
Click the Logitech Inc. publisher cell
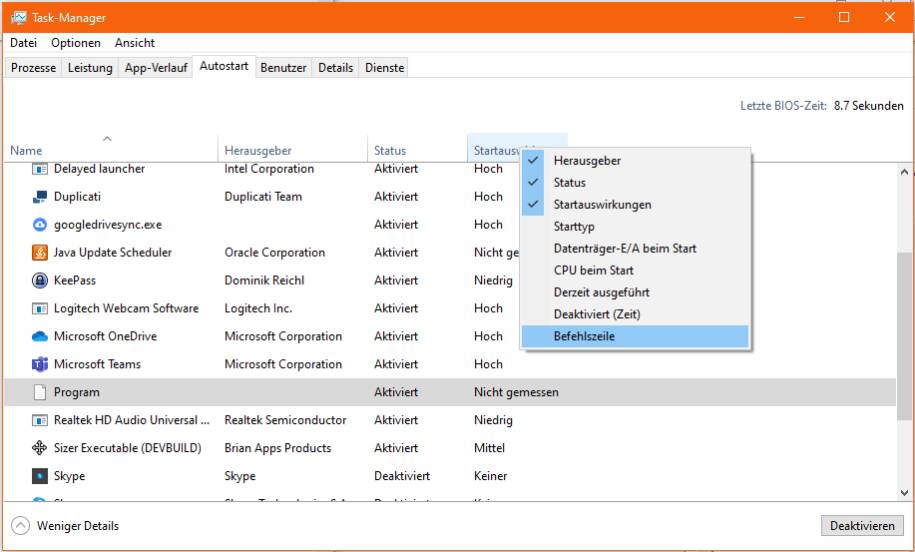258,309
